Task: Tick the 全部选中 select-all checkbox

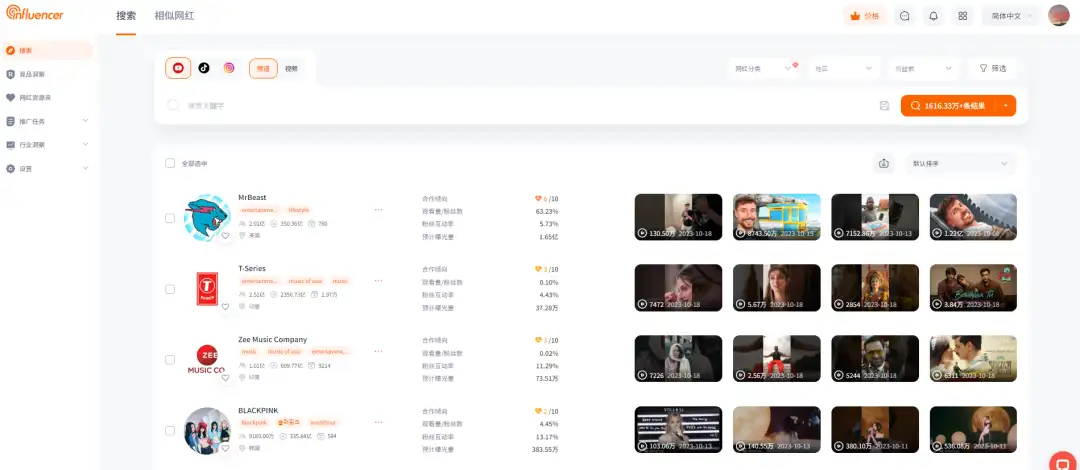Action: 170,163
